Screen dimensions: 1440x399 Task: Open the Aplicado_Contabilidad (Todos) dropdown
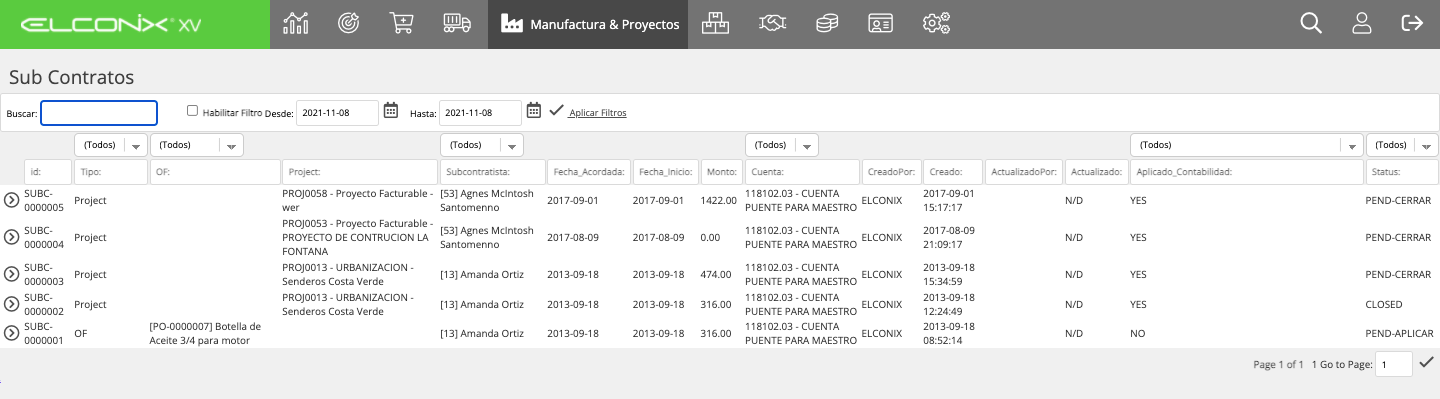pyautogui.click(x=1247, y=146)
